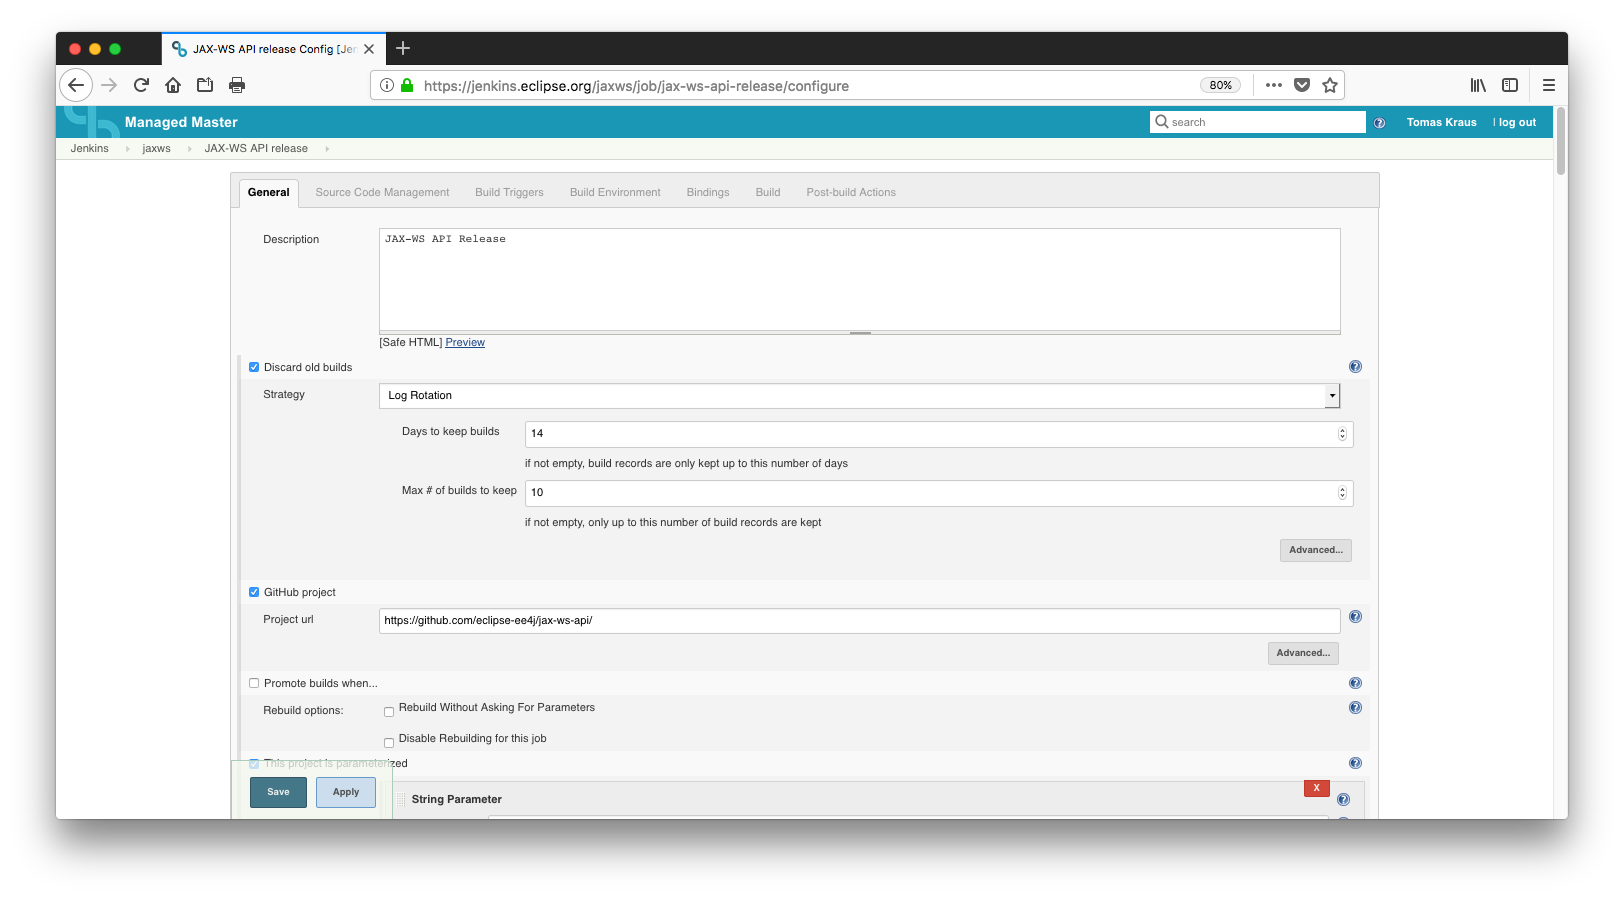Toggle the sidebar view icon
This screenshot has width=1624, height=899.
[1510, 85]
